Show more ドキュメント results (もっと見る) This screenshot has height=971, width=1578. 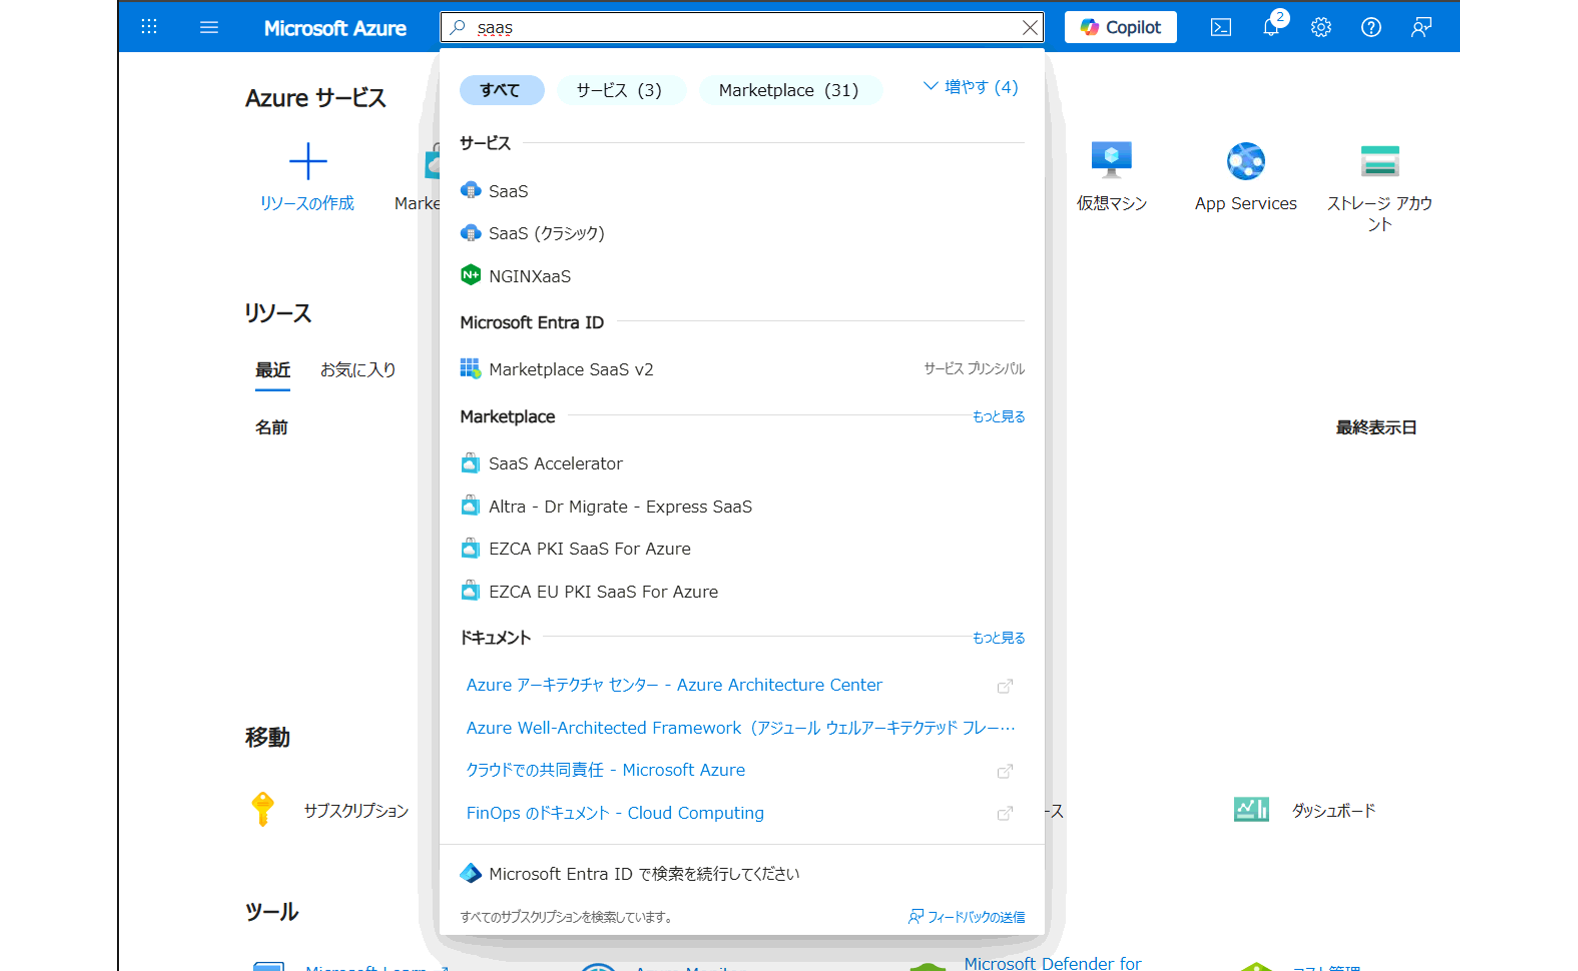pos(998,637)
